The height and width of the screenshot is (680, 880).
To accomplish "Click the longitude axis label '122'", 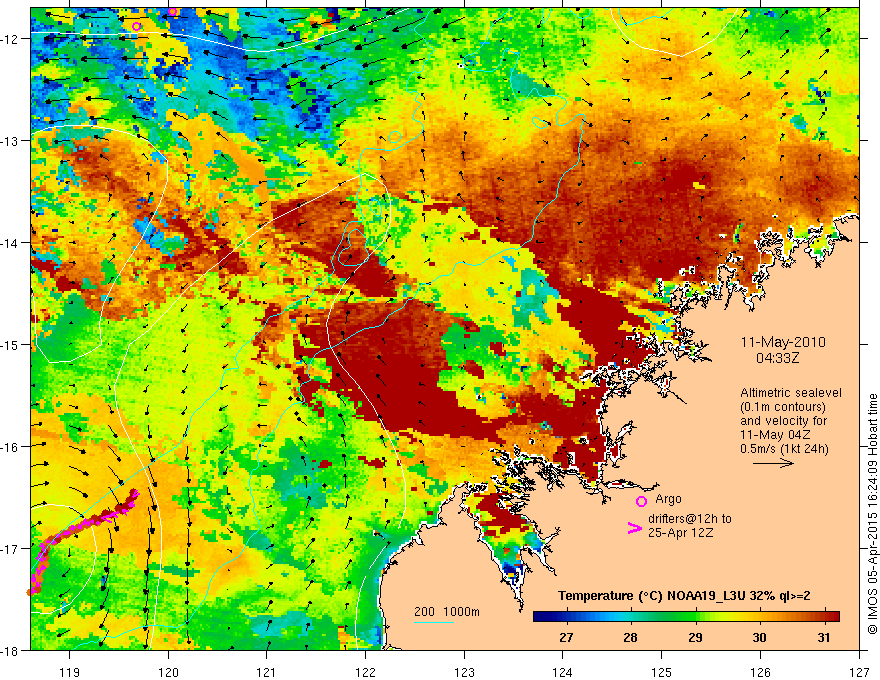I will coord(365,672).
